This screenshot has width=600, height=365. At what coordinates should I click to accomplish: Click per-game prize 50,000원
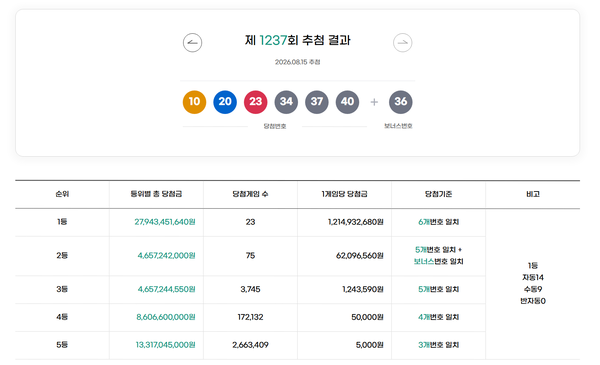click(x=367, y=317)
